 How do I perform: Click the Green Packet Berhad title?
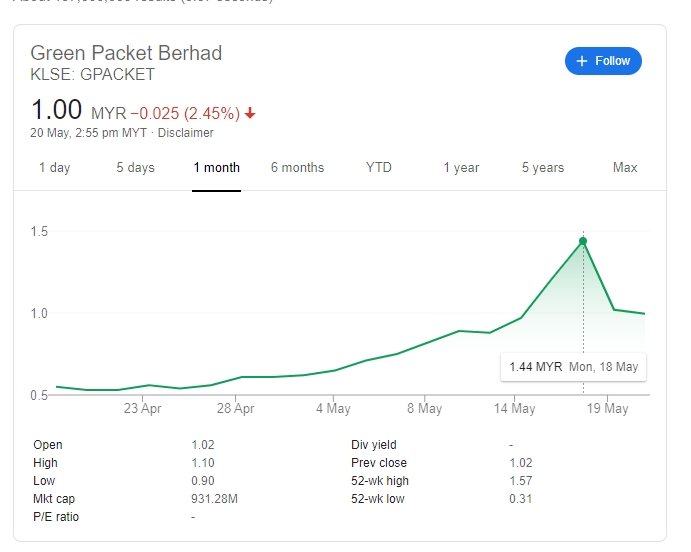(126, 53)
